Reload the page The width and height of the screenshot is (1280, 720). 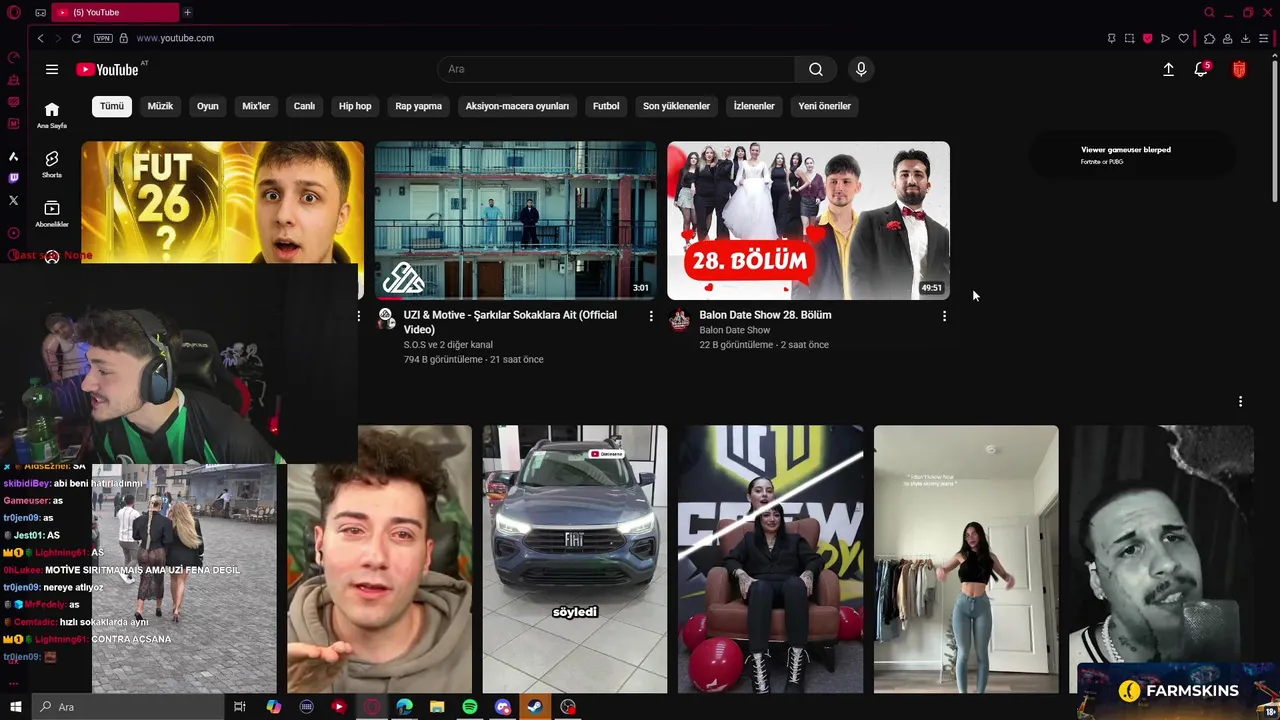tap(76, 38)
